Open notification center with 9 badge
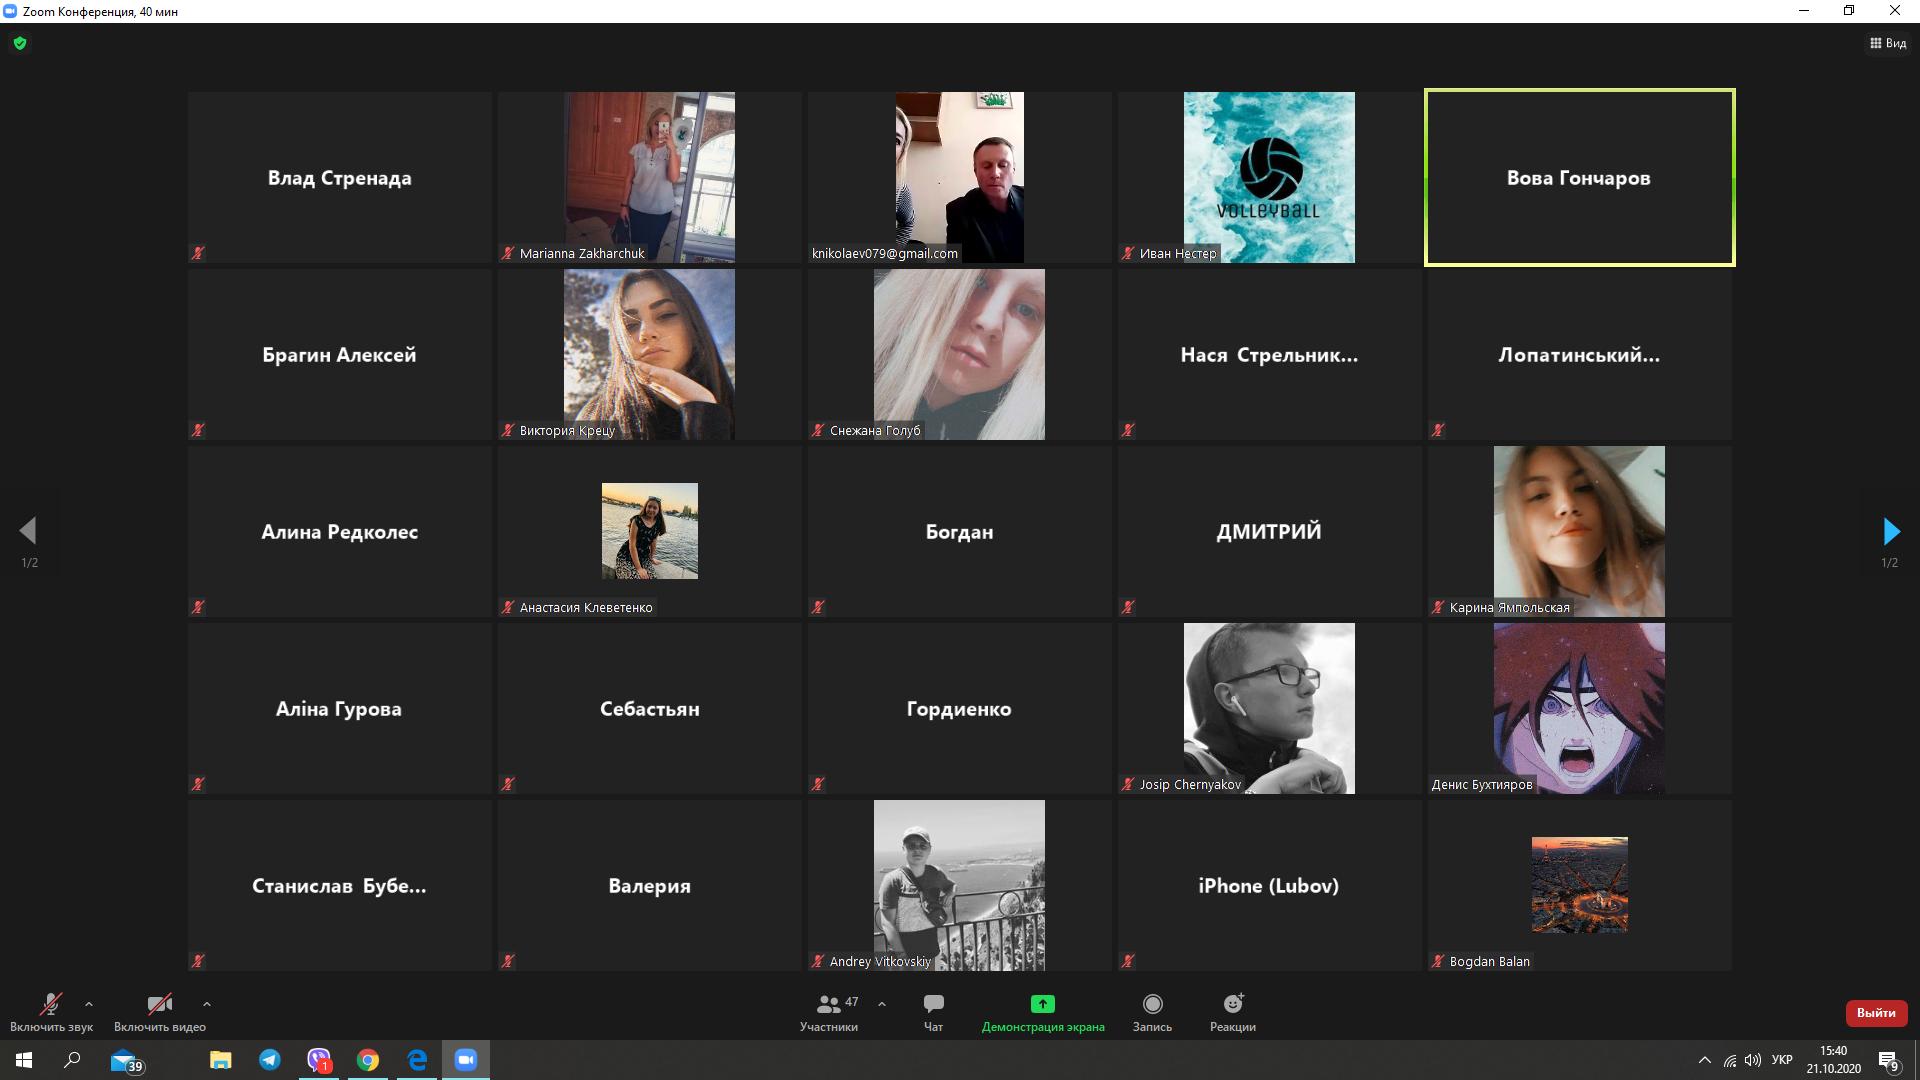1920x1080 pixels. click(x=1888, y=1061)
